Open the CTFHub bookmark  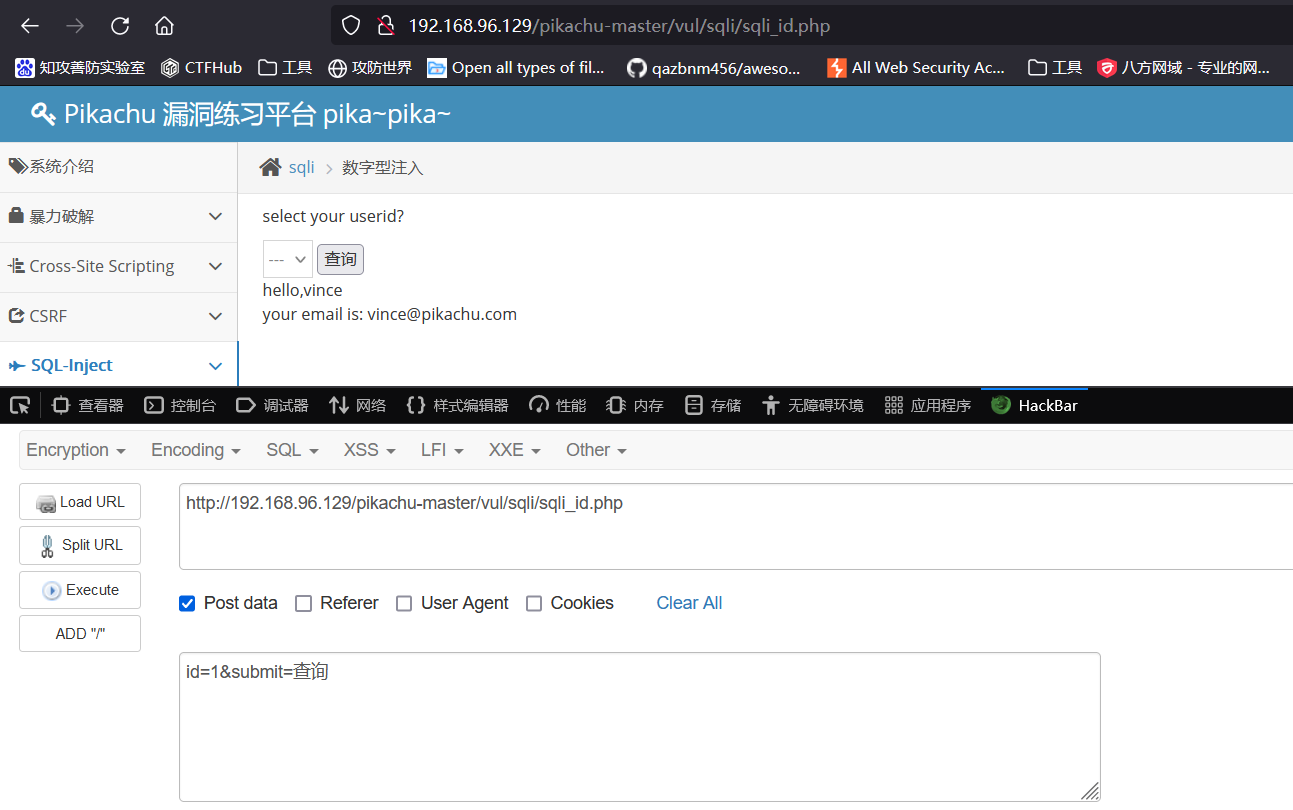201,68
